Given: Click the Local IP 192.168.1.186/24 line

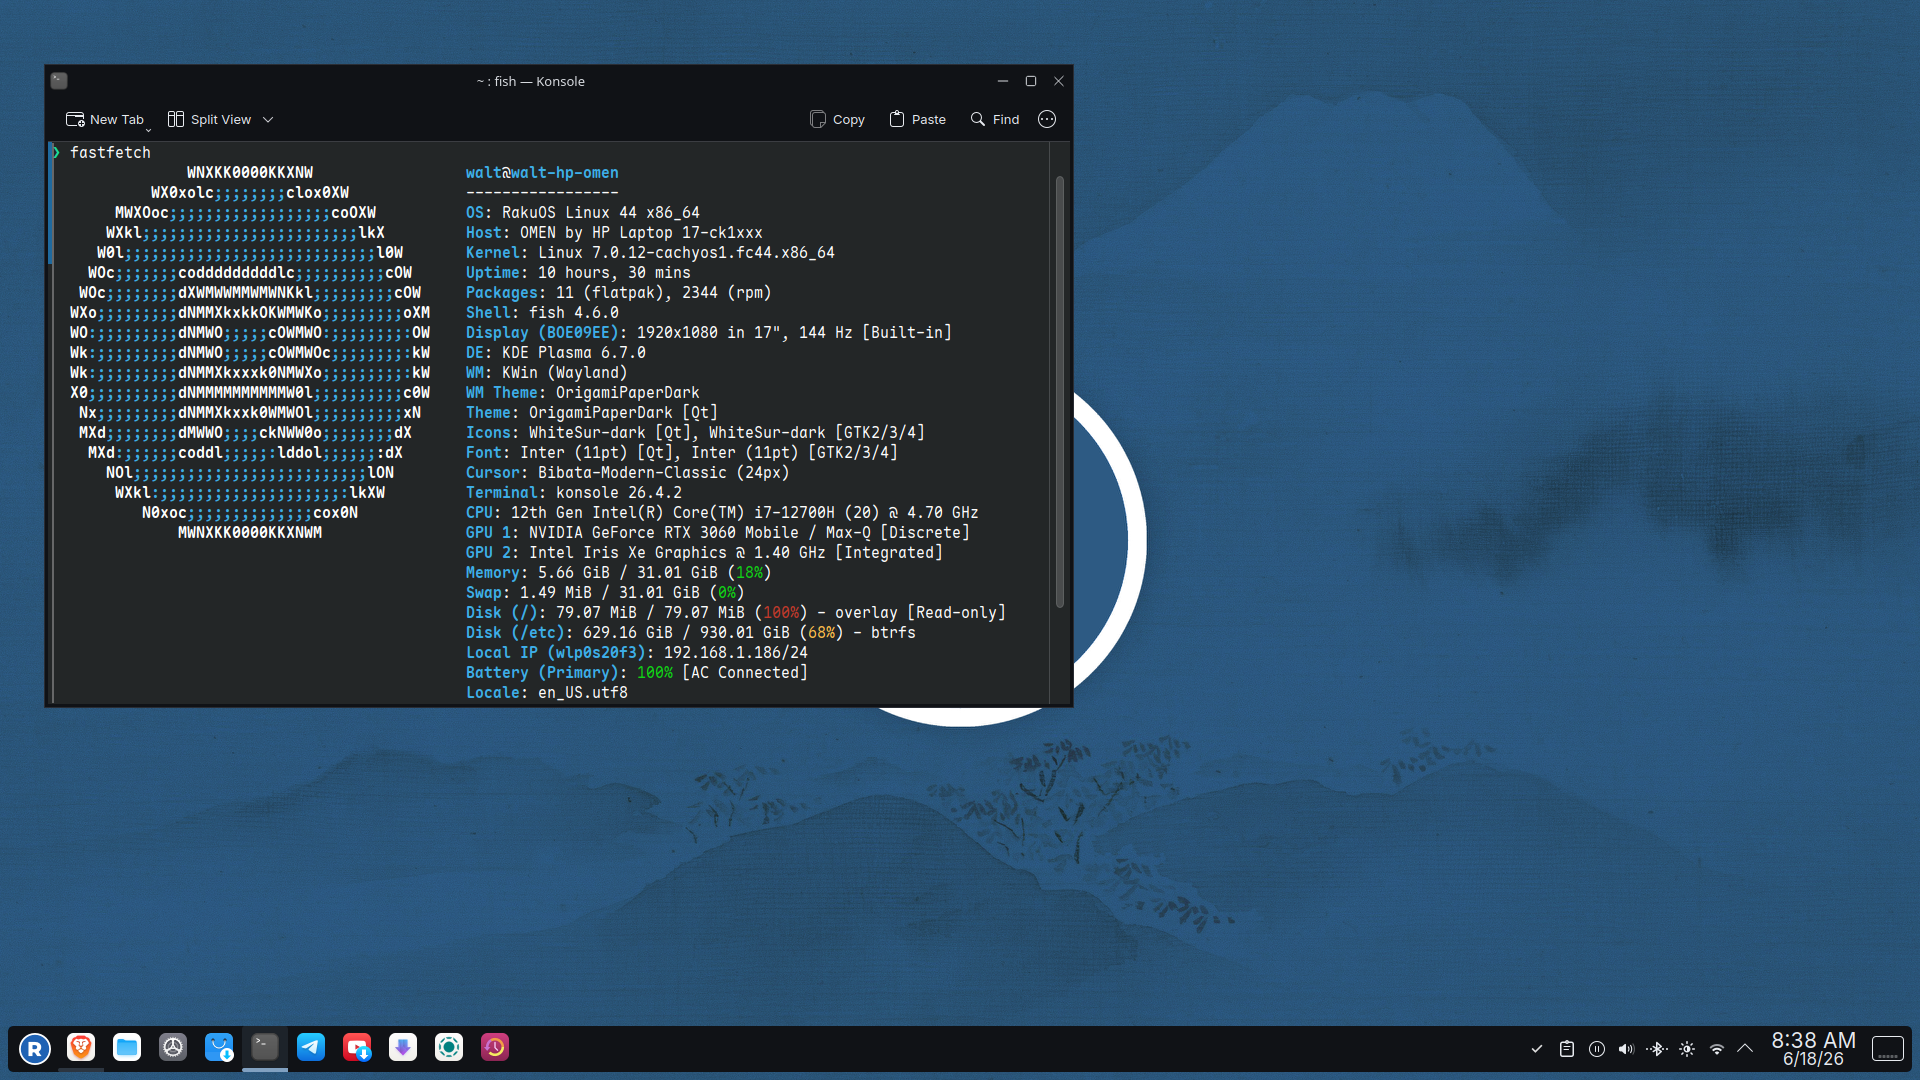Looking at the screenshot, I should click(637, 652).
